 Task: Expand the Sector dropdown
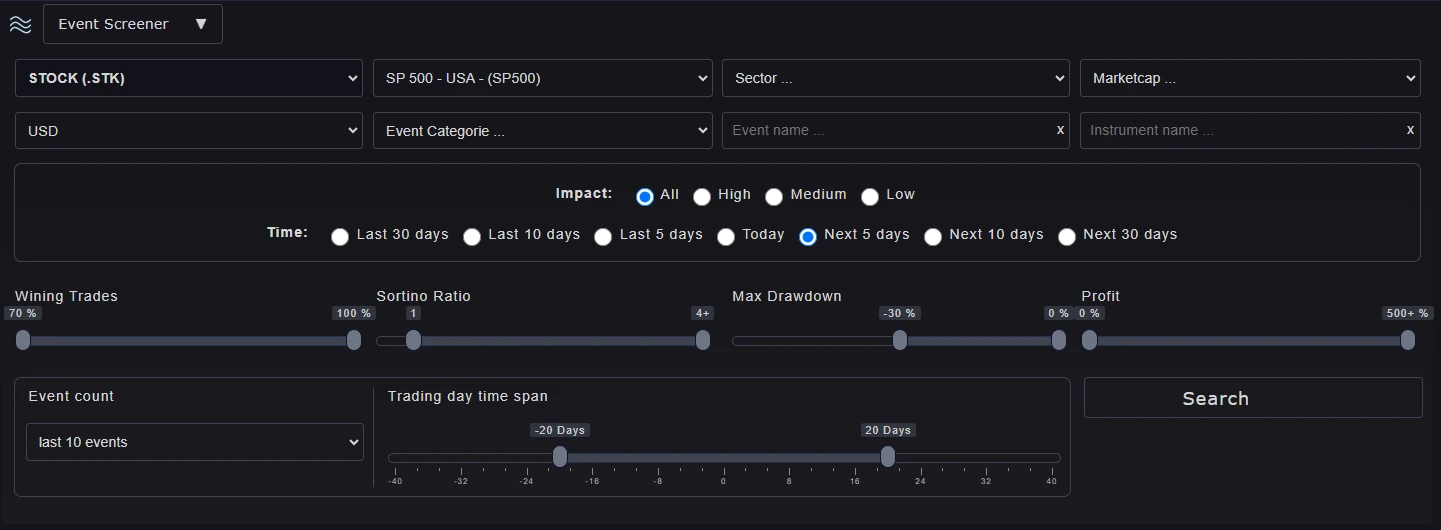coord(895,78)
